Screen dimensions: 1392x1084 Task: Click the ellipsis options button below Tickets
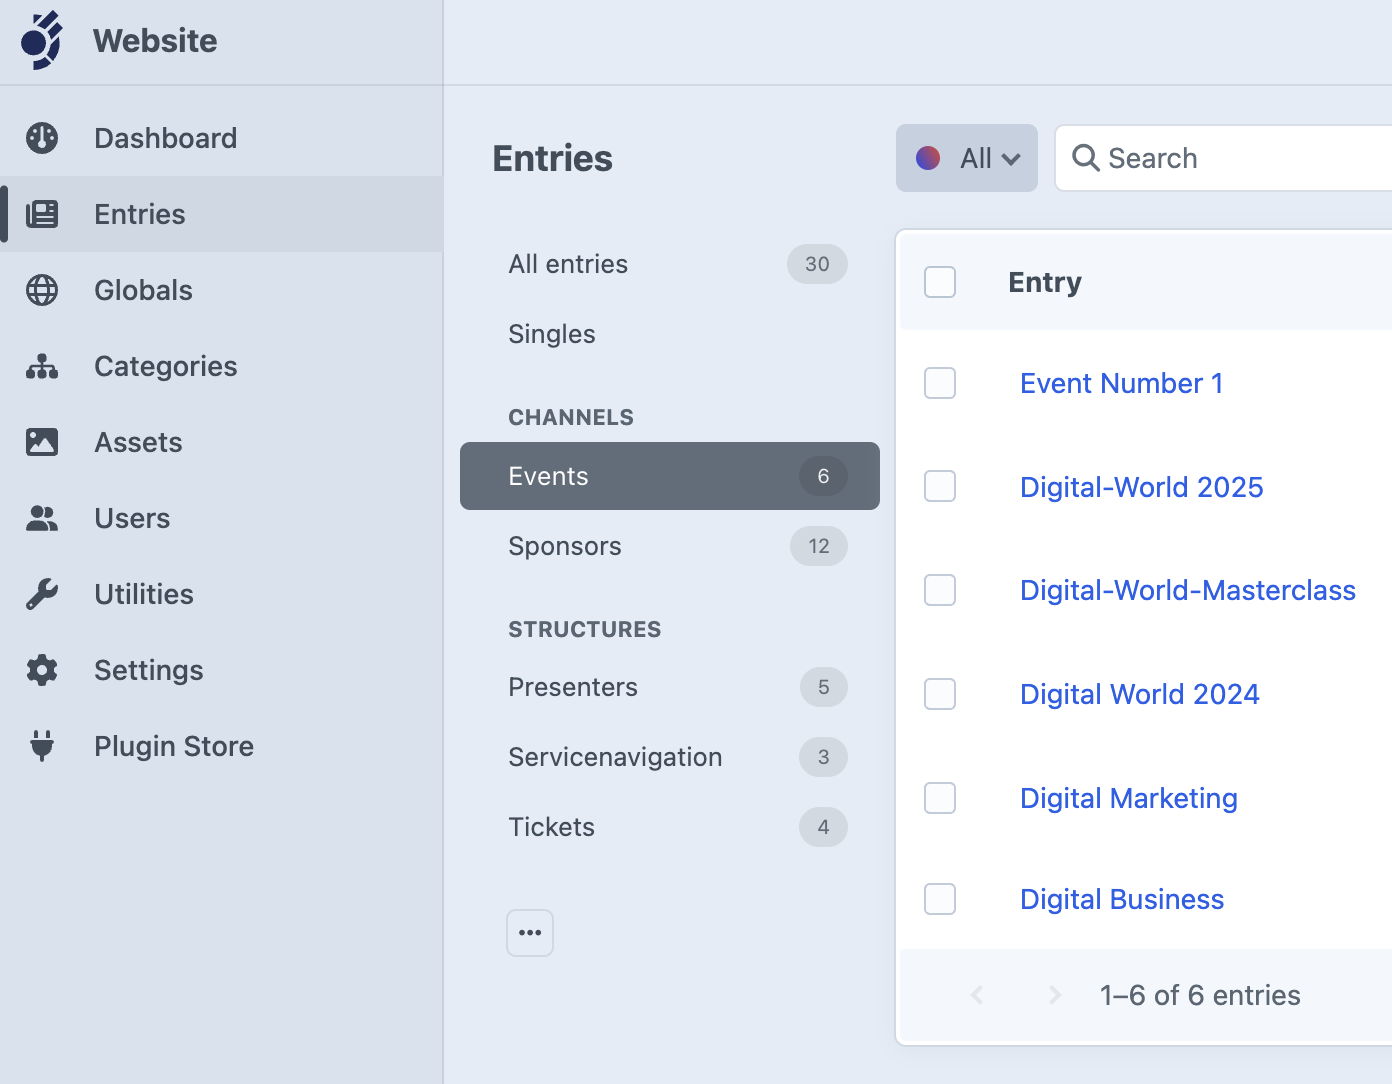(x=530, y=932)
